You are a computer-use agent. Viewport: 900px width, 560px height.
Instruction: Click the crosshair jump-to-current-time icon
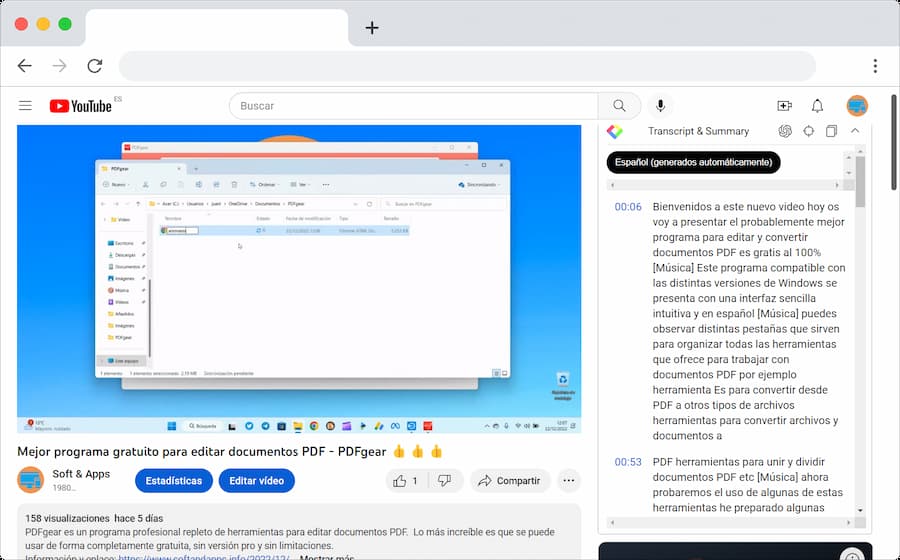click(809, 131)
